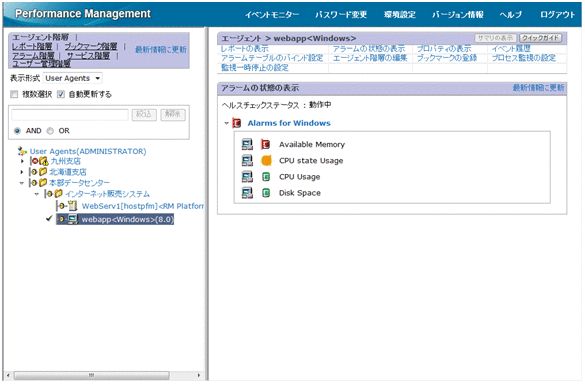Open the ブックマークの登録 link
The image size is (585, 384).
click(x=447, y=58)
